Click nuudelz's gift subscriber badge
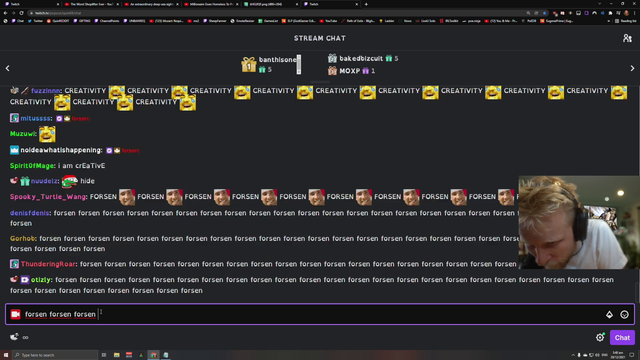 click(x=25, y=181)
